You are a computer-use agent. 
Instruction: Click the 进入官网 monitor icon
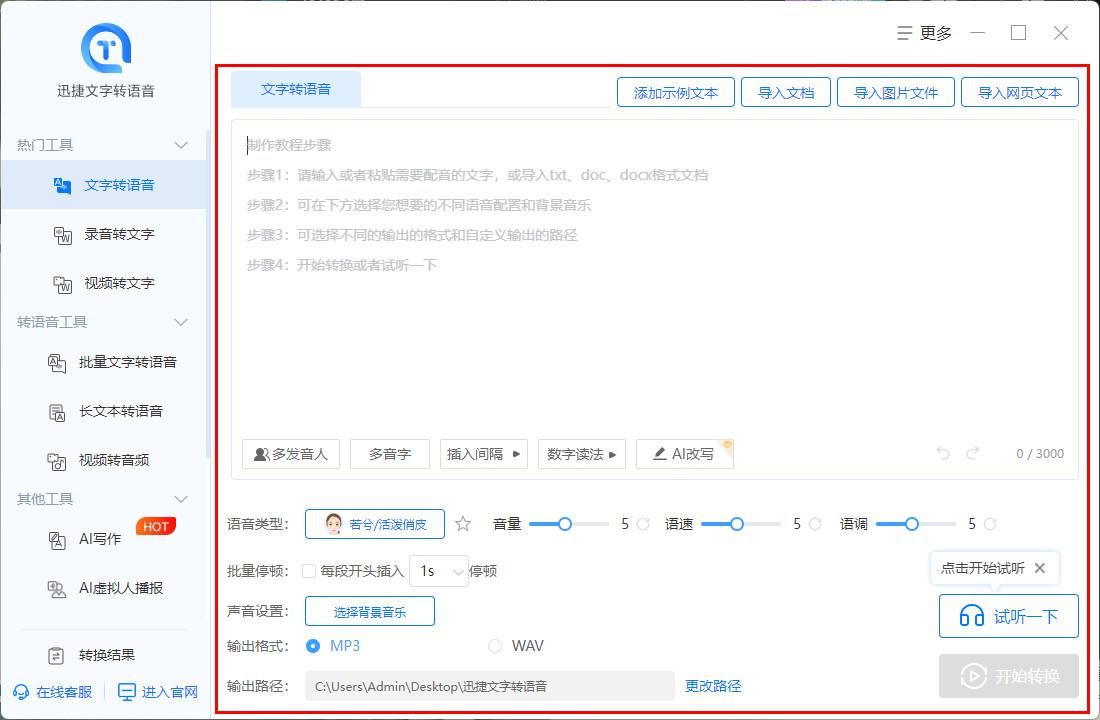pos(127,692)
